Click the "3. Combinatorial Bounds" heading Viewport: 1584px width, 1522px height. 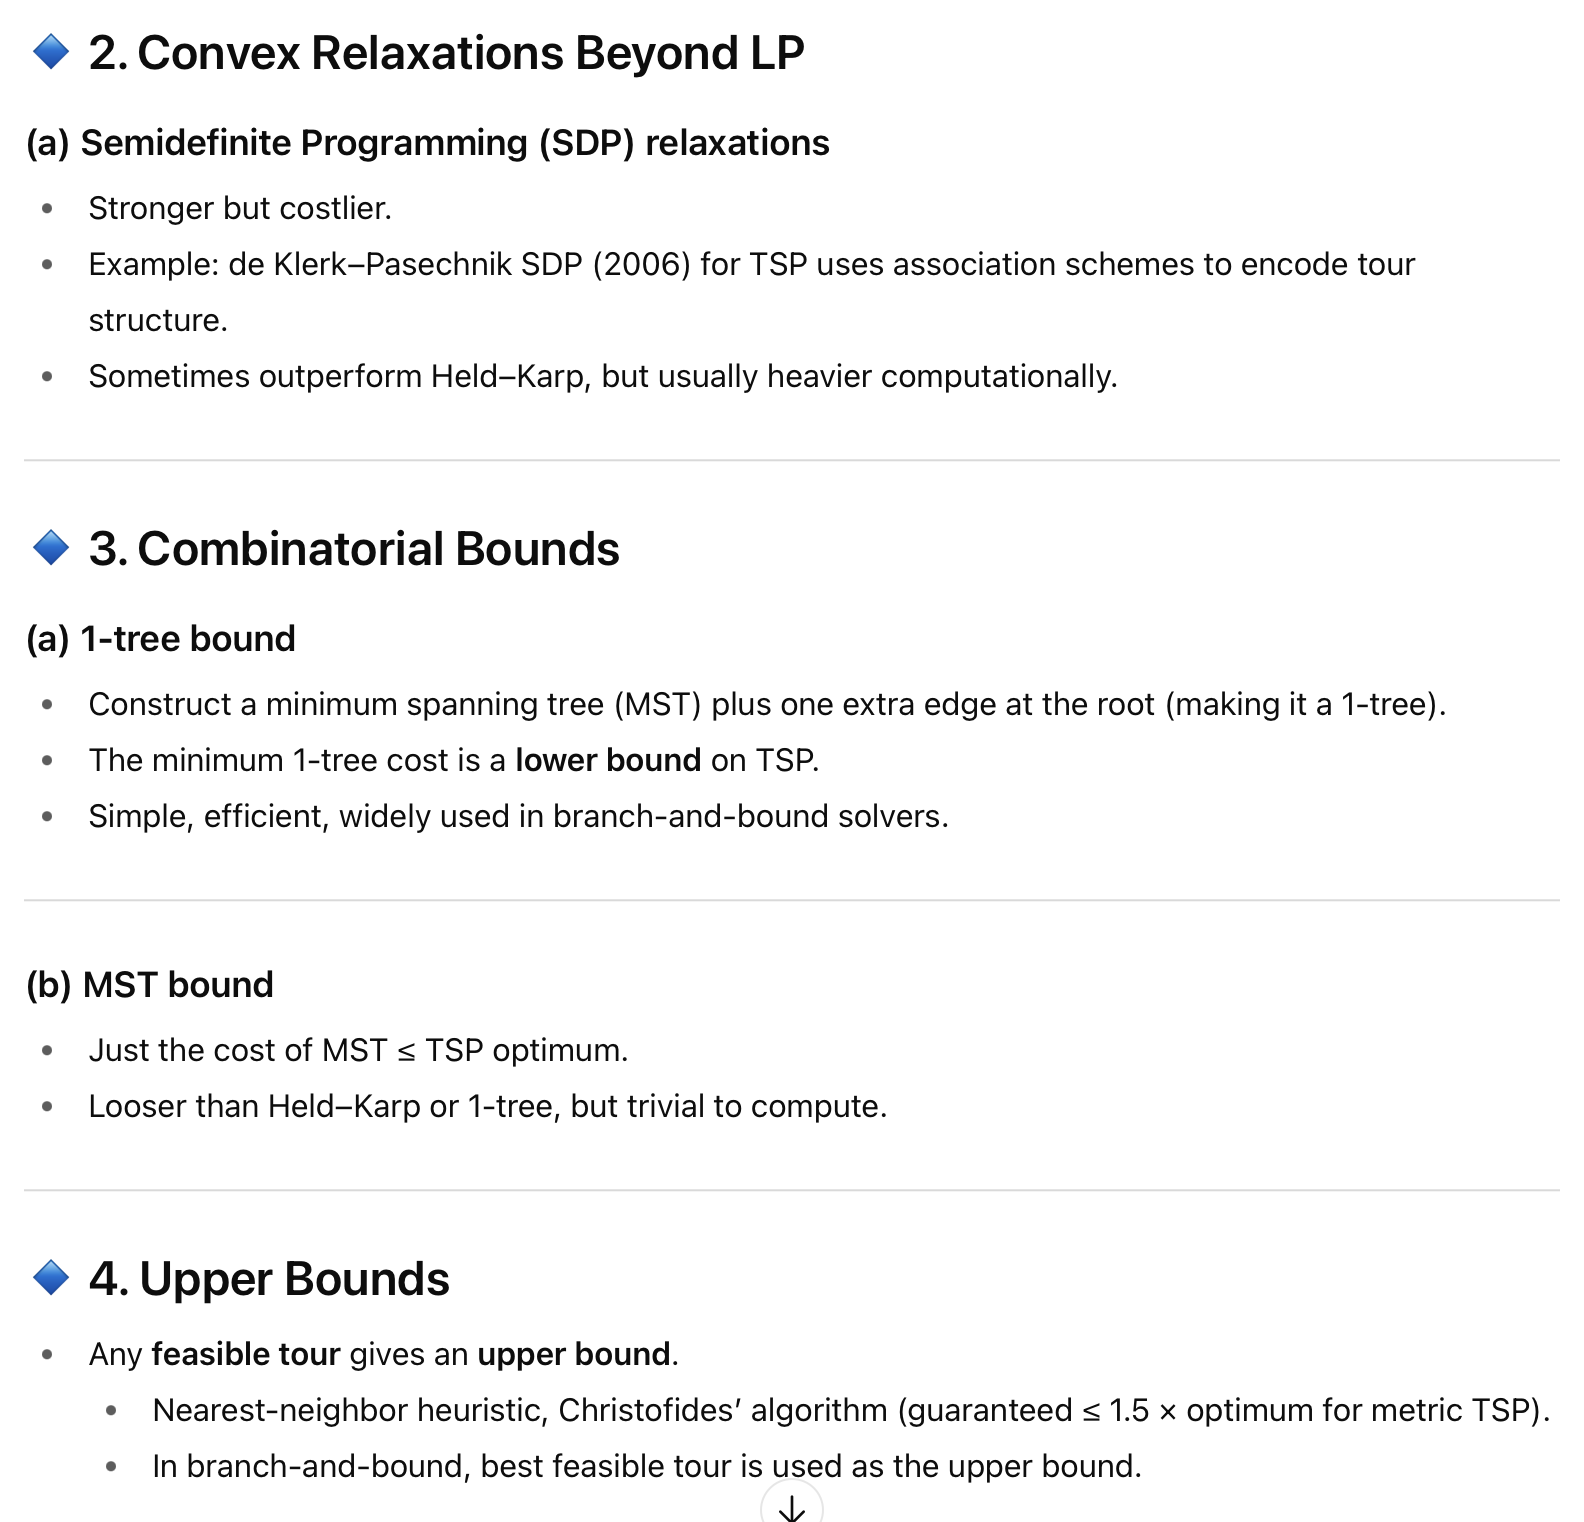(354, 549)
